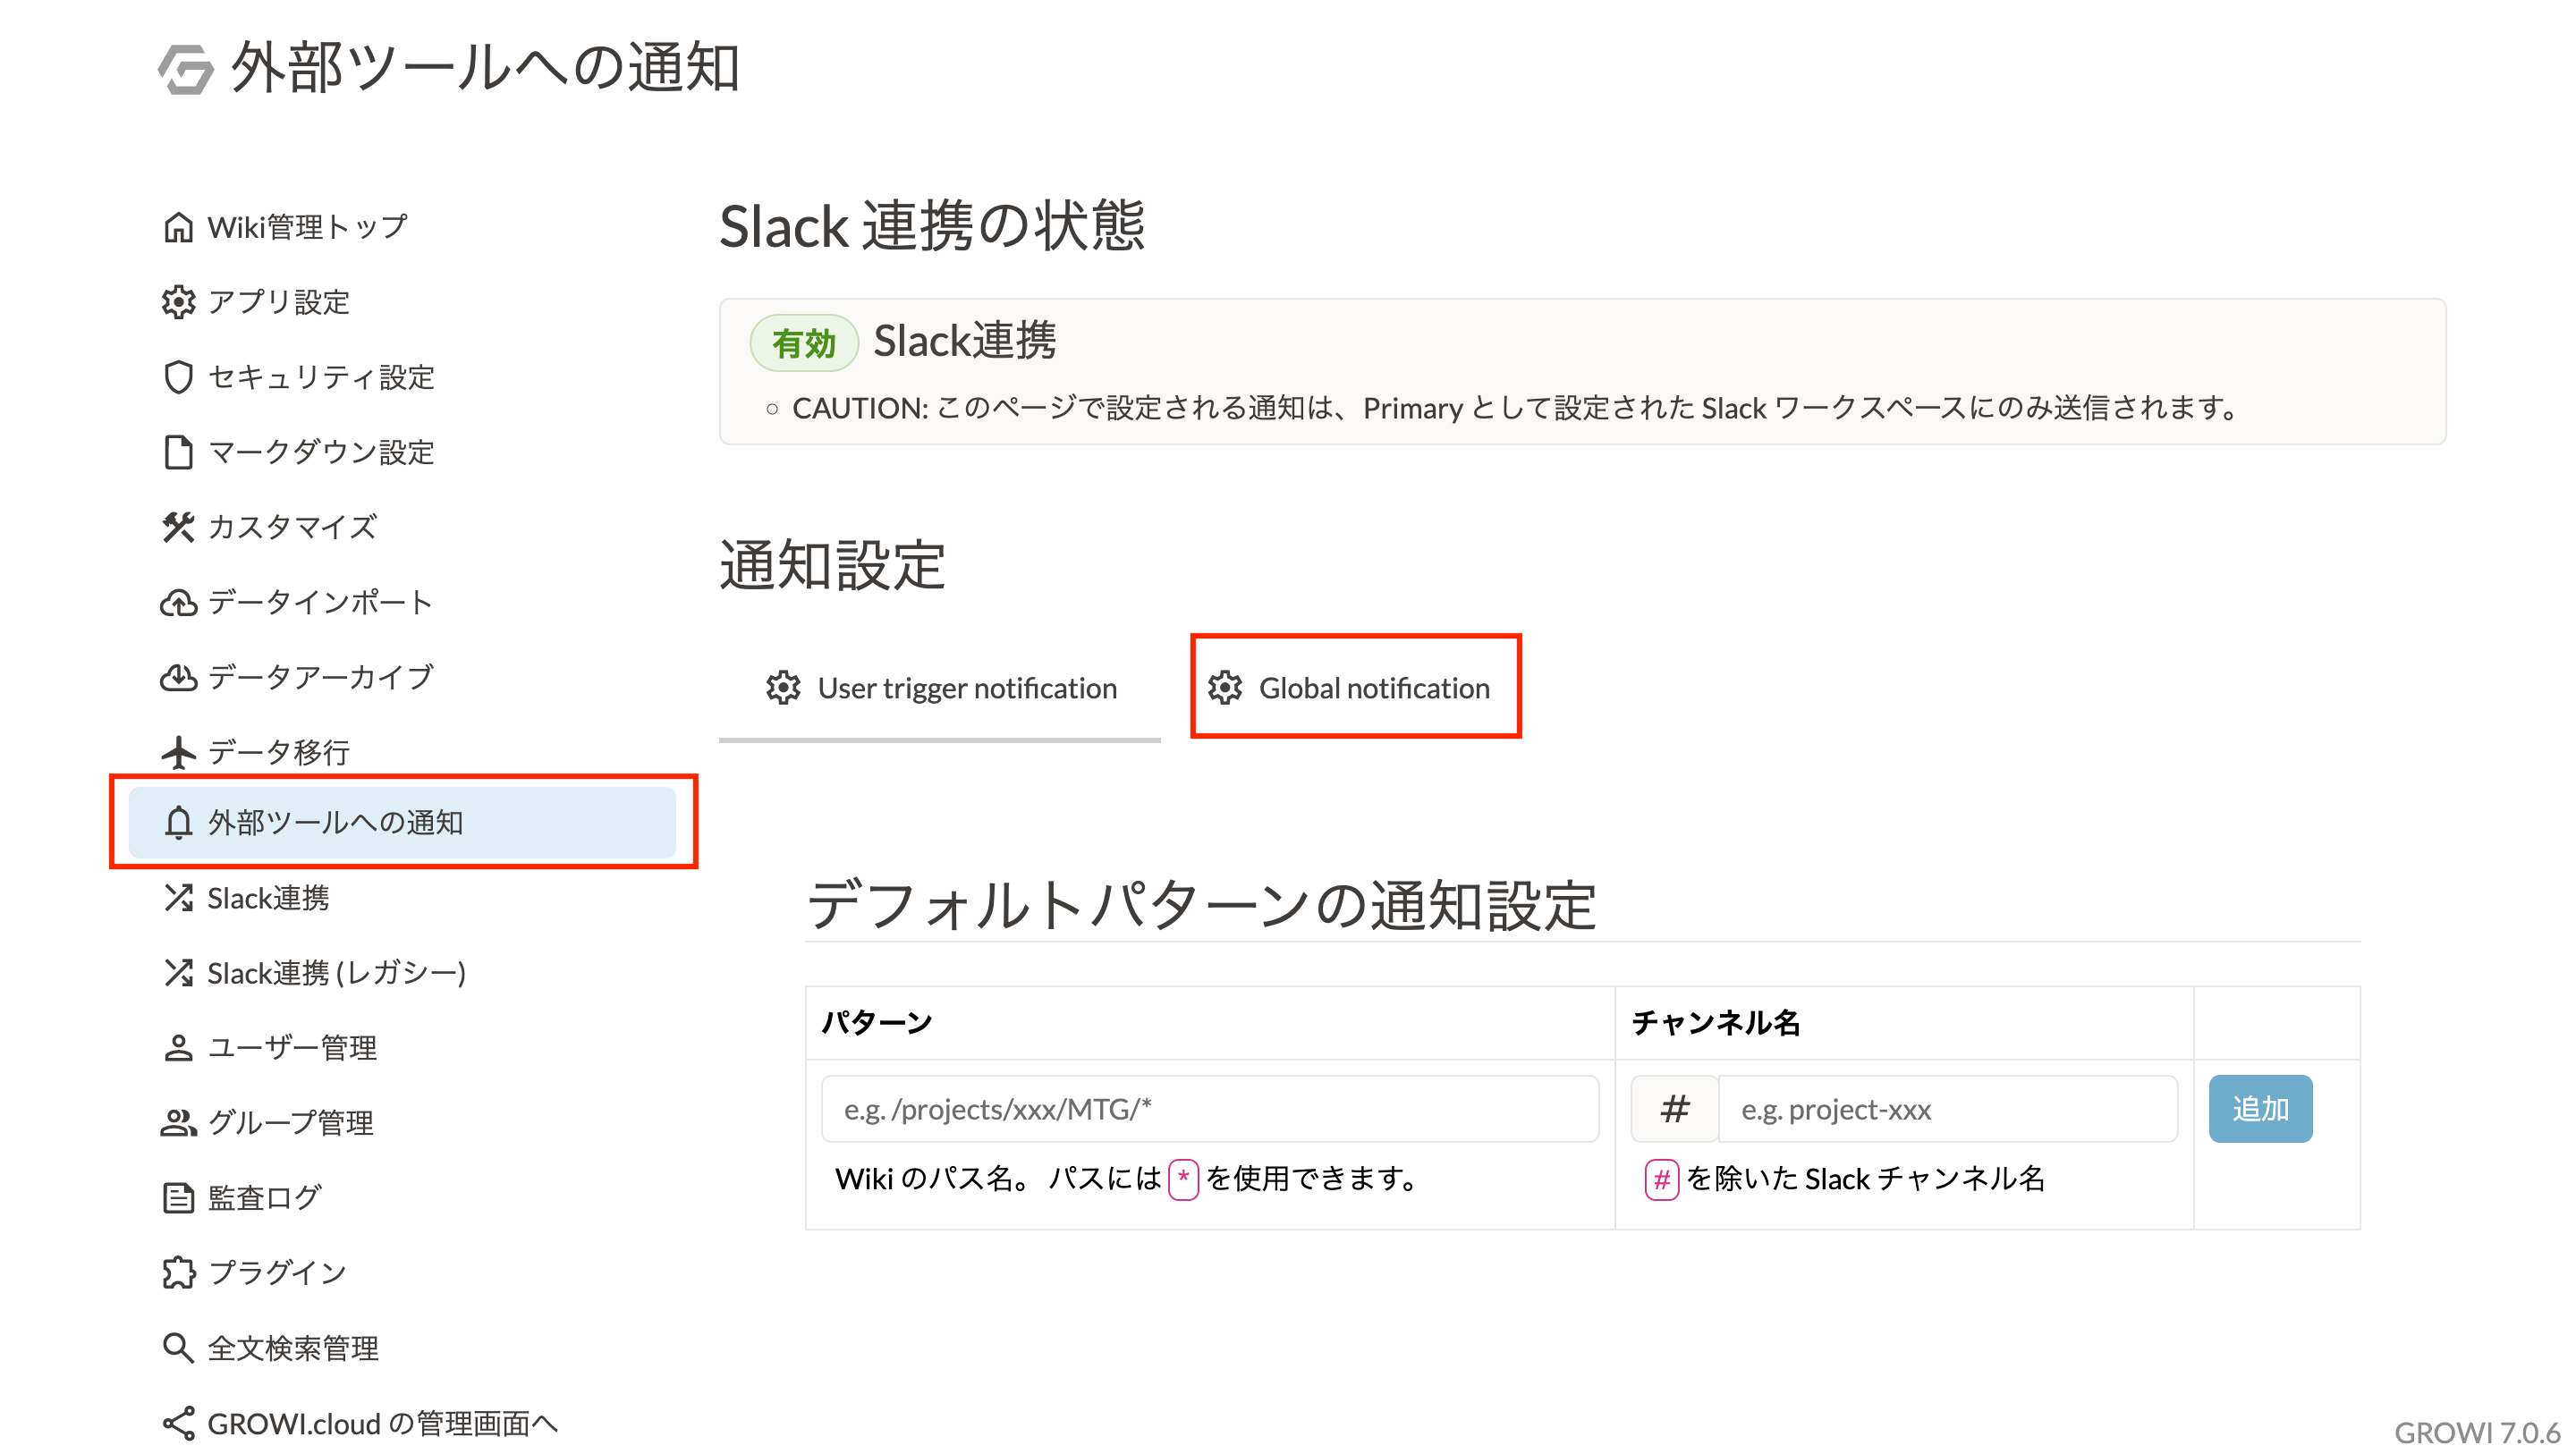Click the home icon beside Wiki管理トップ

[x=178, y=227]
